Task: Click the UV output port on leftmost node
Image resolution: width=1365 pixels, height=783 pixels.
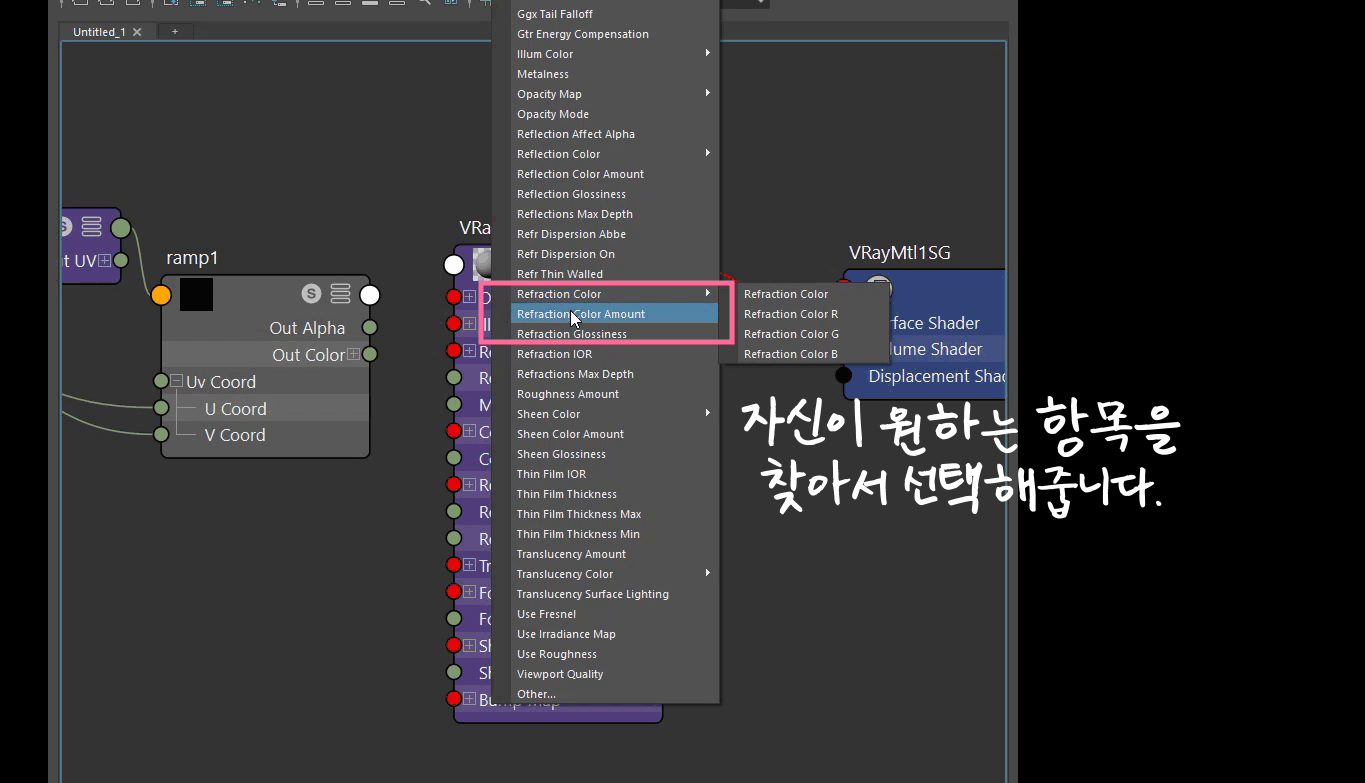Action: 121,260
